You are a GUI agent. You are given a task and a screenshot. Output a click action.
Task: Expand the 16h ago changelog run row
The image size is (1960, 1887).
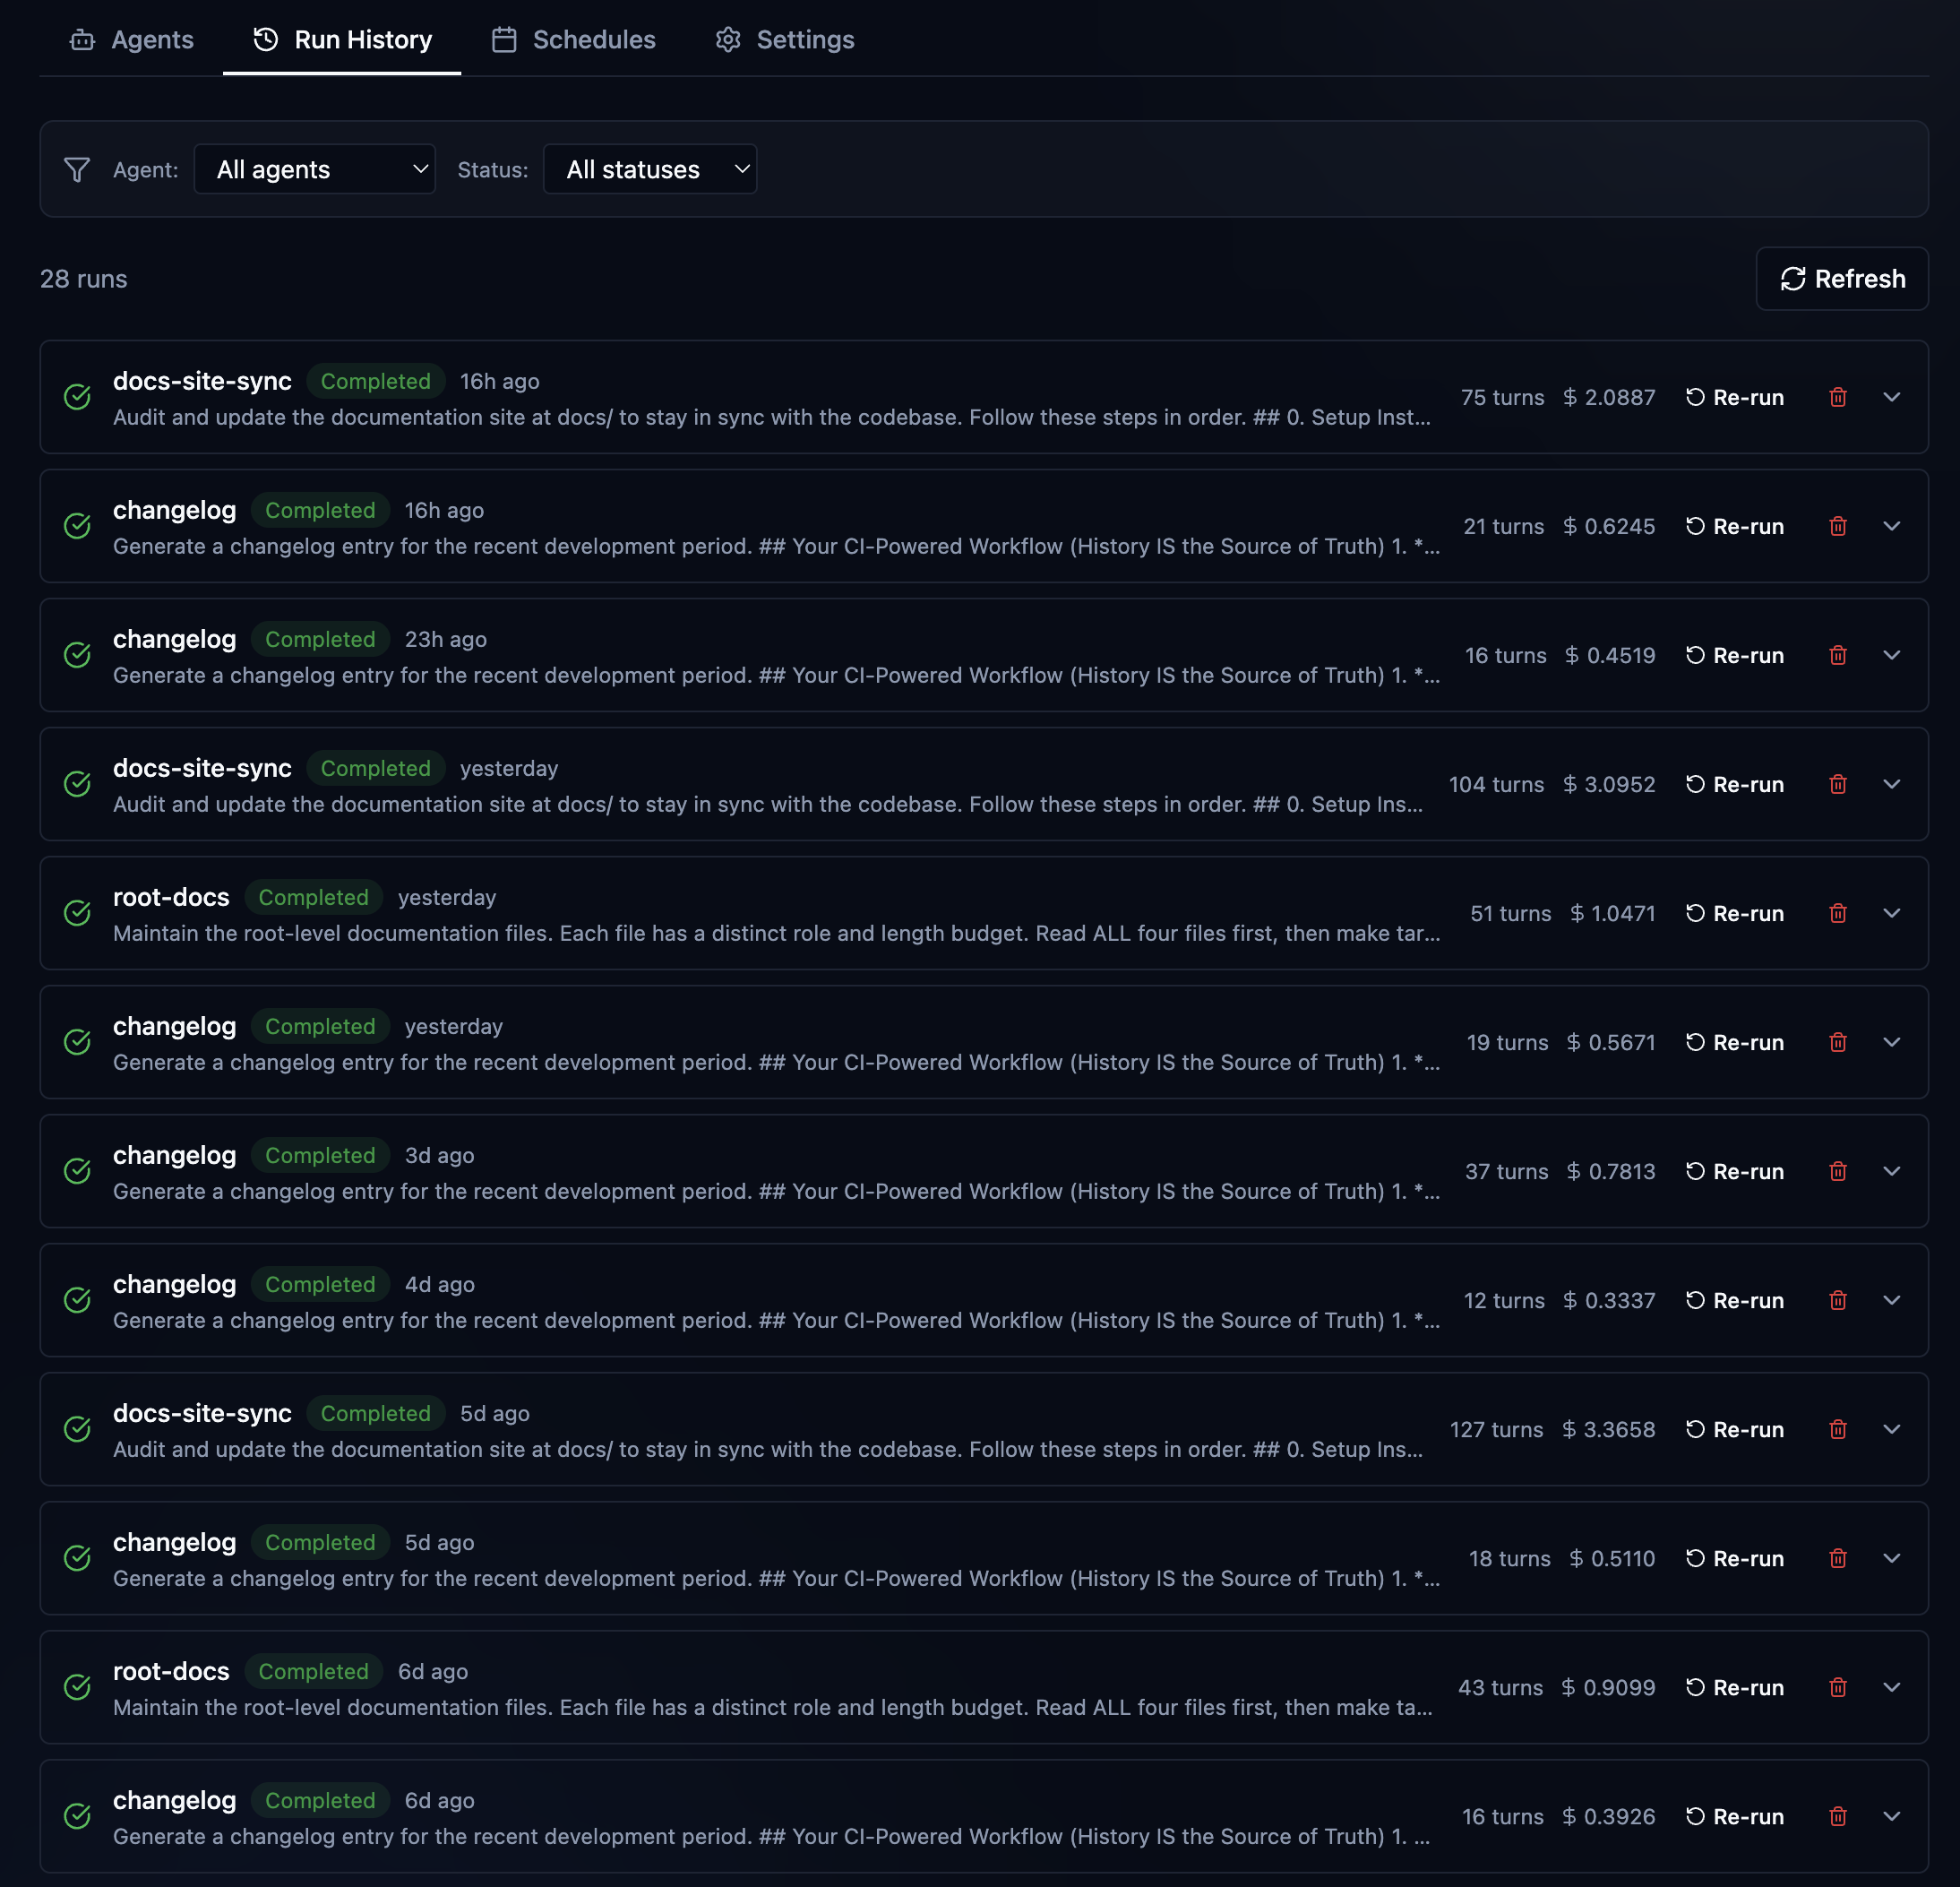pos(1891,526)
